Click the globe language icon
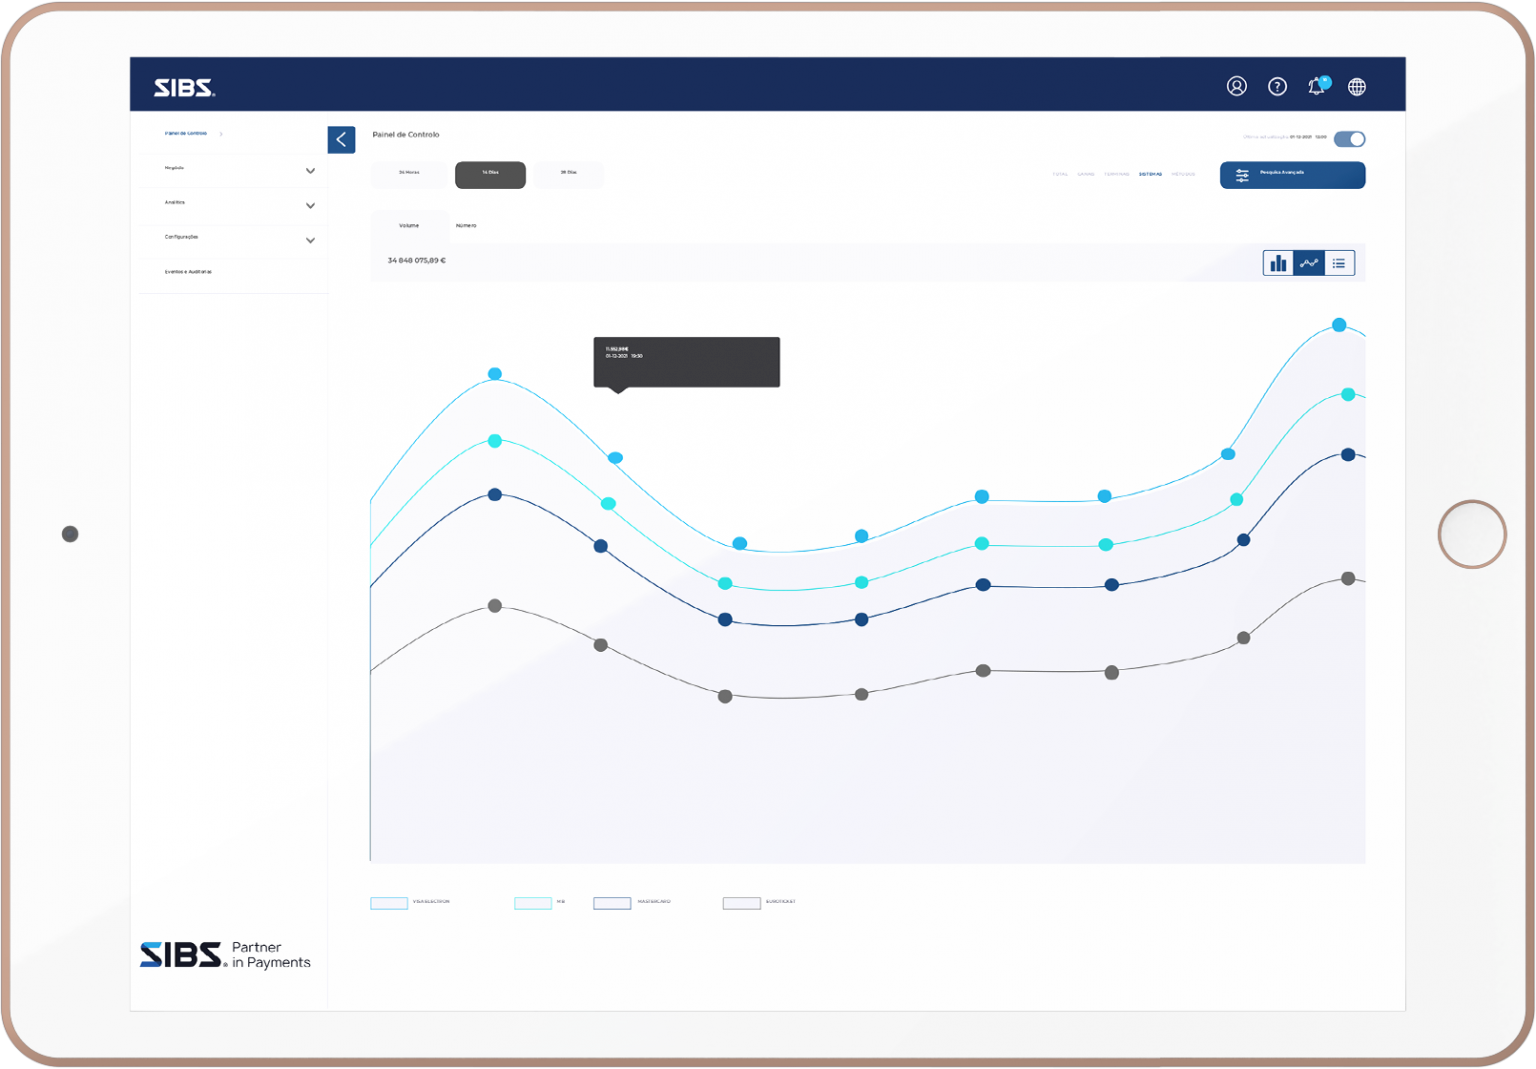This screenshot has height=1069, width=1536. click(1357, 87)
